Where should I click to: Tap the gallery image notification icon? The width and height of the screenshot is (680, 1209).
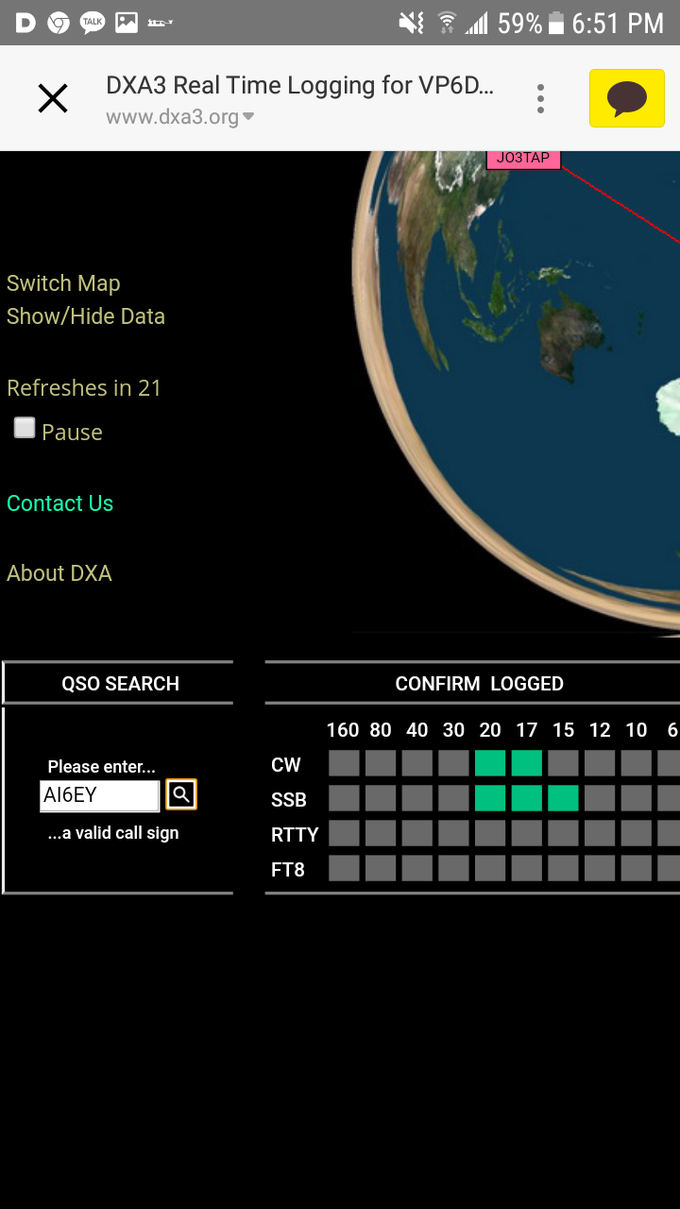point(126,22)
